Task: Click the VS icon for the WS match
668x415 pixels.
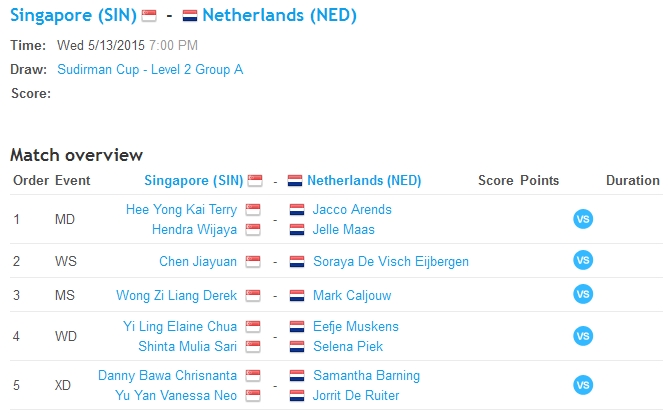Action: [x=583, y=261]
